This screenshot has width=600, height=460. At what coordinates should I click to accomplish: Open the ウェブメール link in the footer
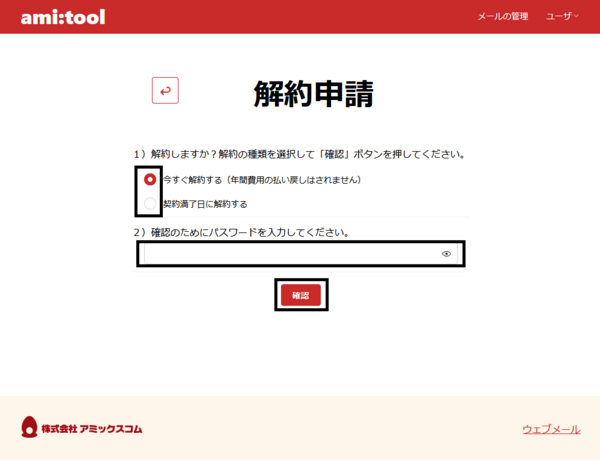pyautogui.click(x=550, y=429)
